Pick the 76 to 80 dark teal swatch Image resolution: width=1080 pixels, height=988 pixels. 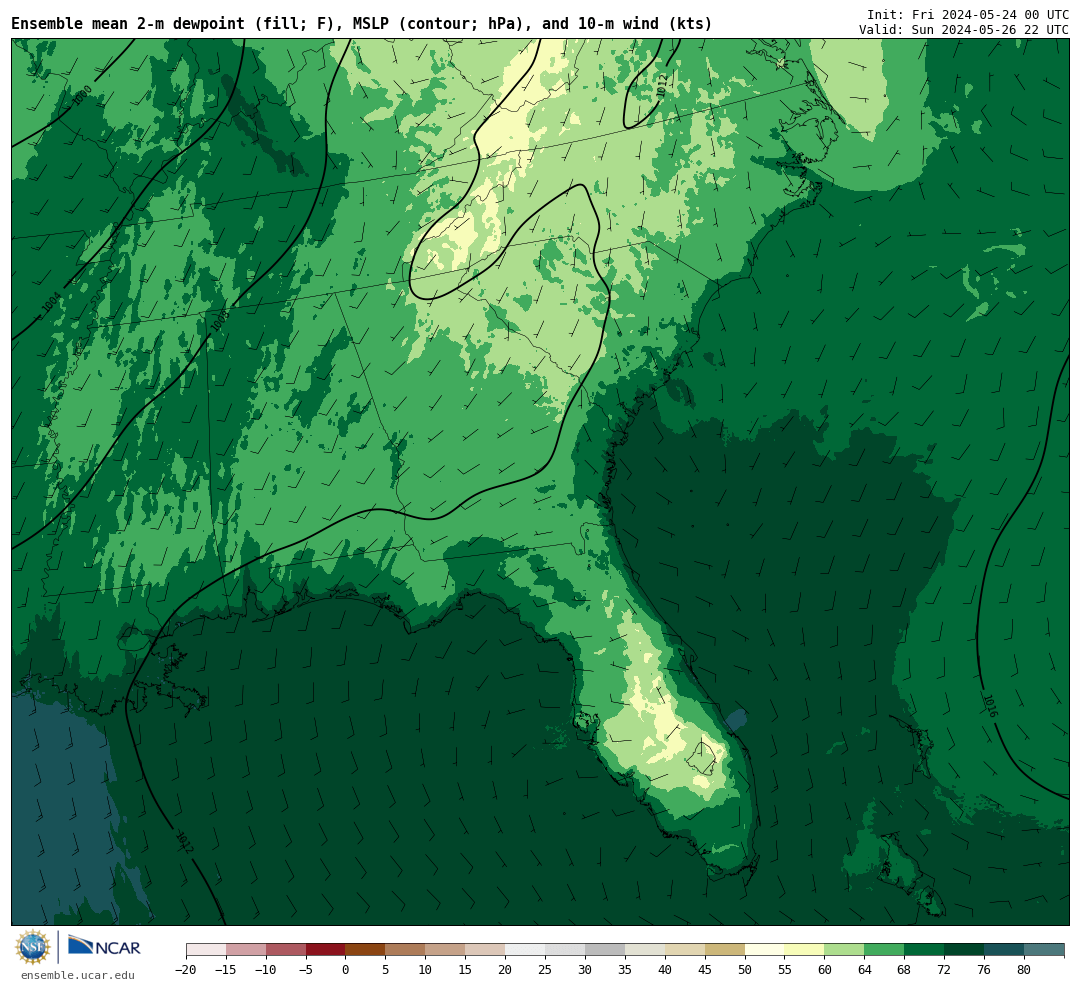(1005, 950)
